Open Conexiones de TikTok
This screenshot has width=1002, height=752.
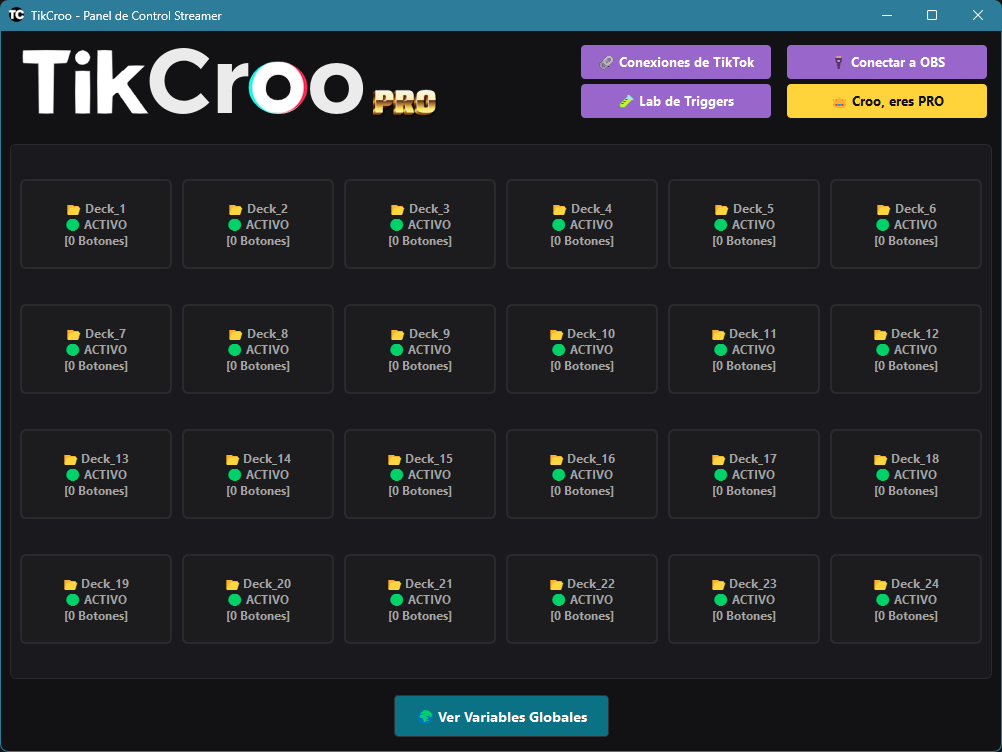(x=675, y=62)
